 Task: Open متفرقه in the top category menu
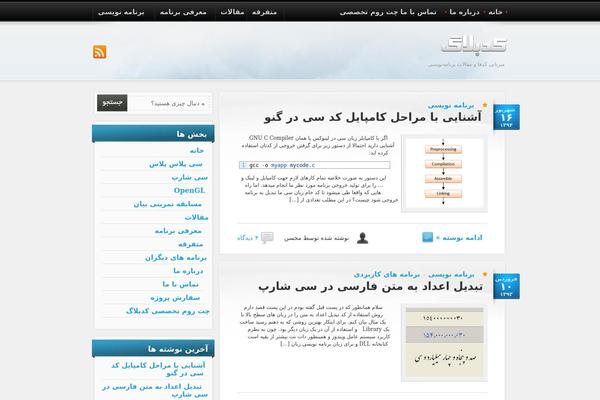pos(264,12)
